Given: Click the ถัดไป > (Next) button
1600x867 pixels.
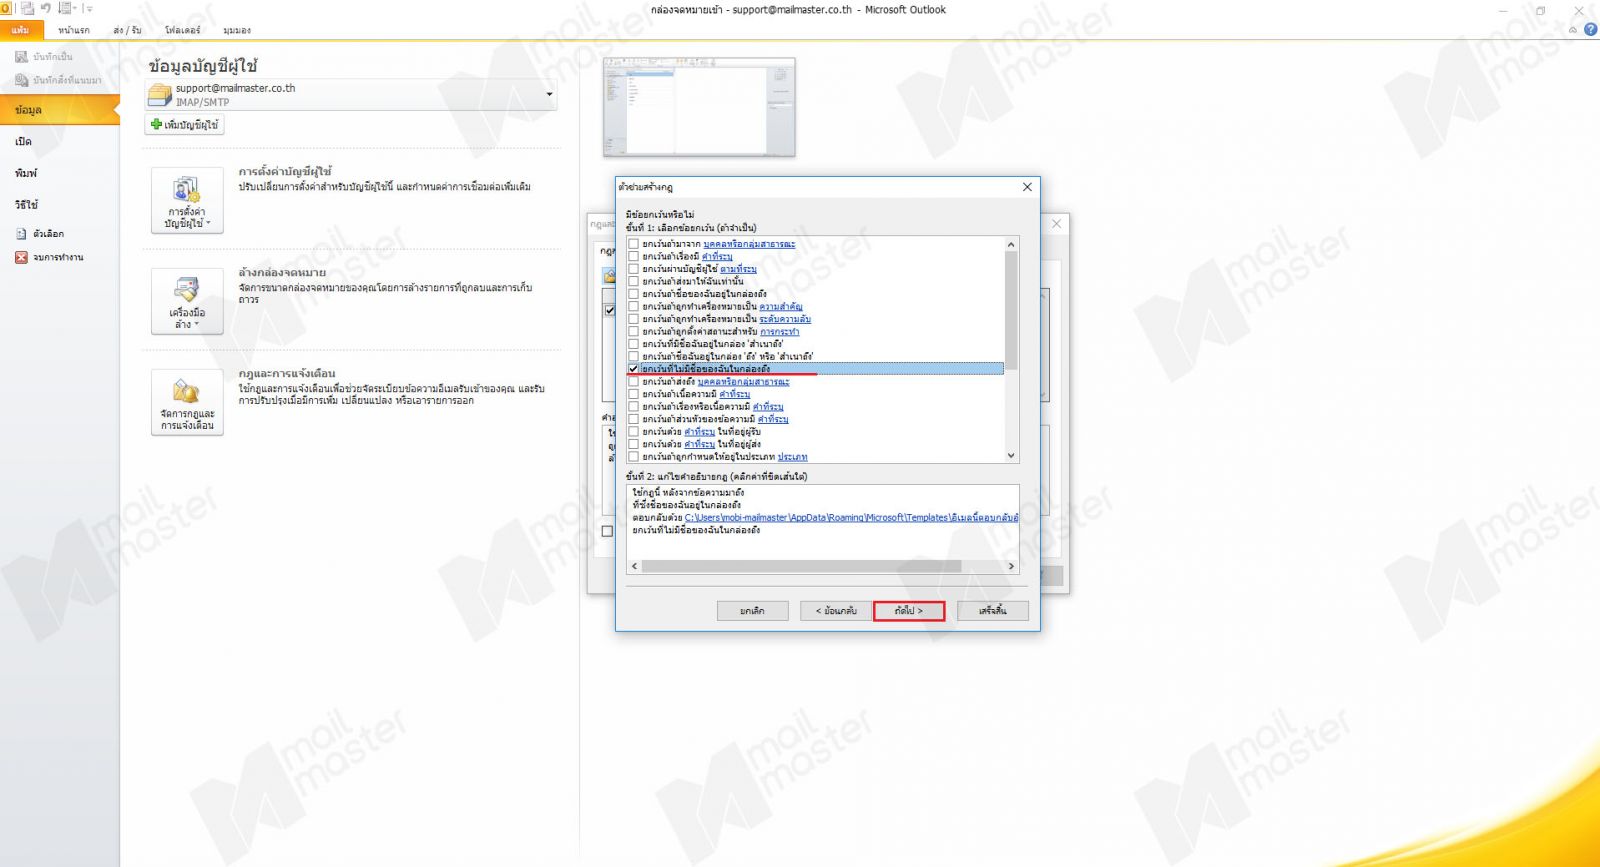Looking at the screenshot, I should (909, 611).
